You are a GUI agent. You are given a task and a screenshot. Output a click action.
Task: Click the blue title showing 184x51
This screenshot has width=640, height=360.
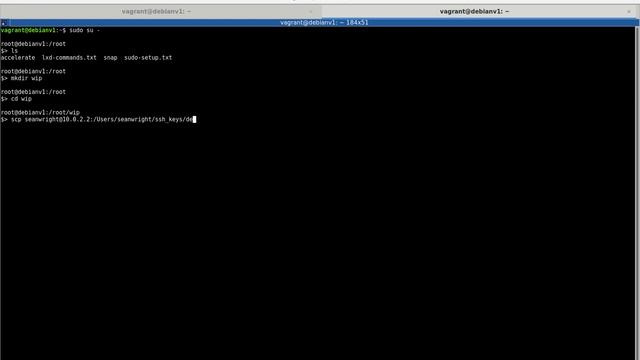(324, 22)
